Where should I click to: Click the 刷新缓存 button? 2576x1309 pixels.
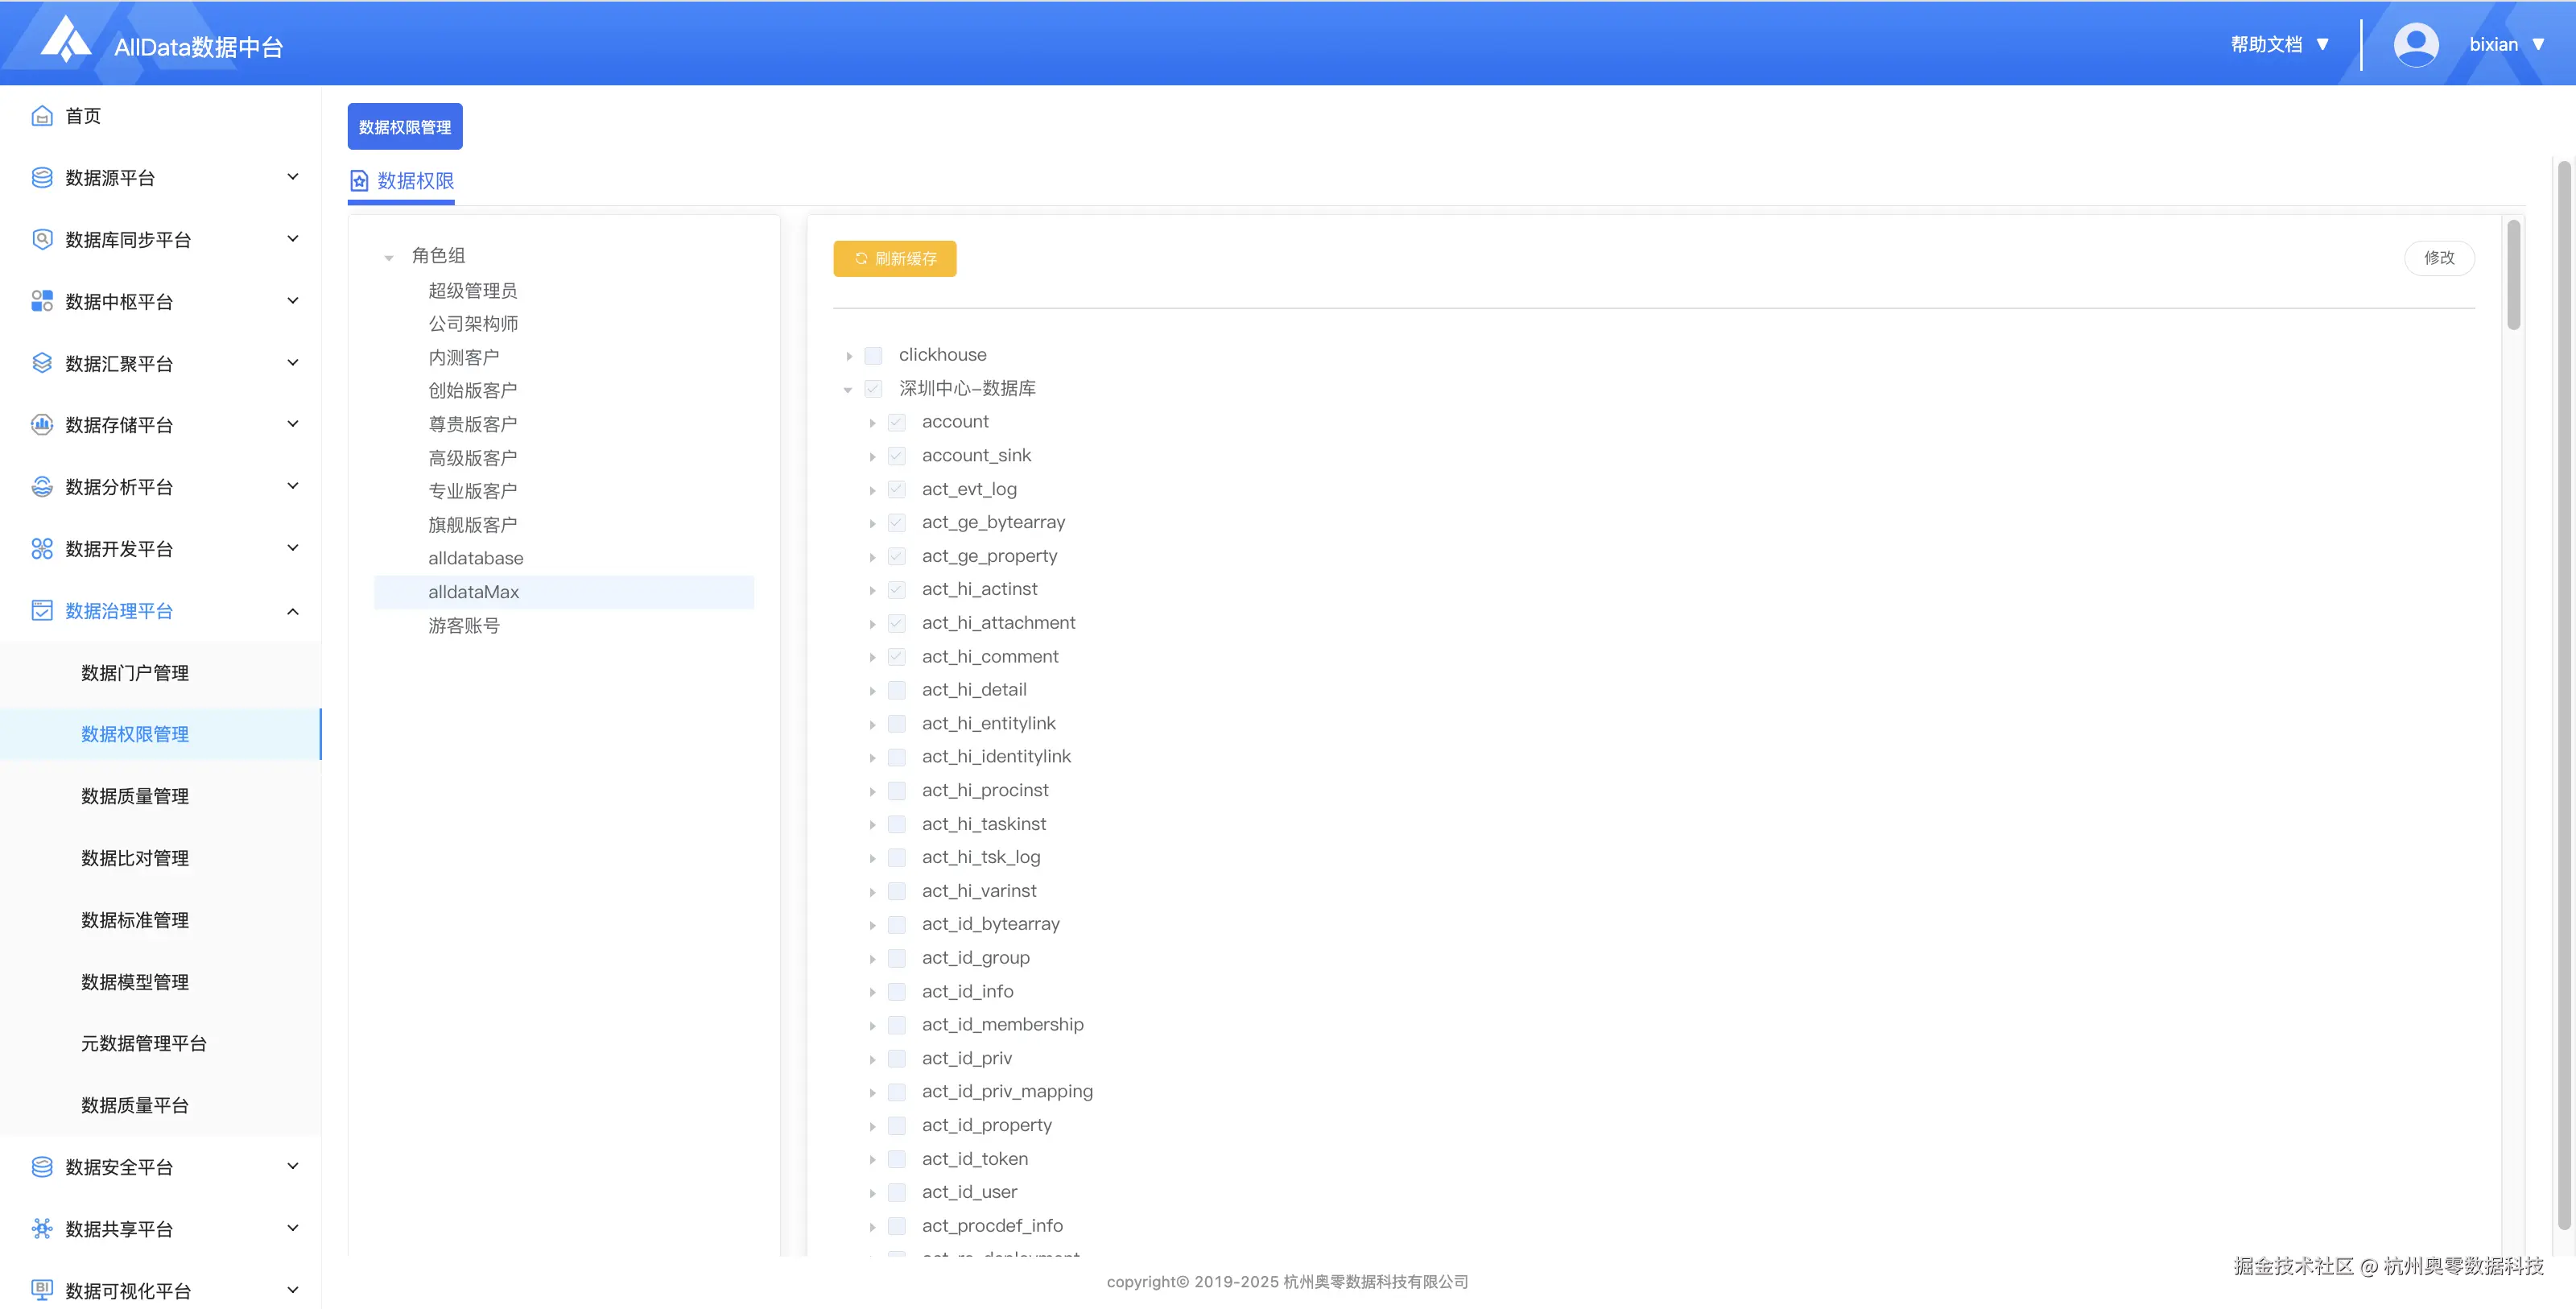894,258
